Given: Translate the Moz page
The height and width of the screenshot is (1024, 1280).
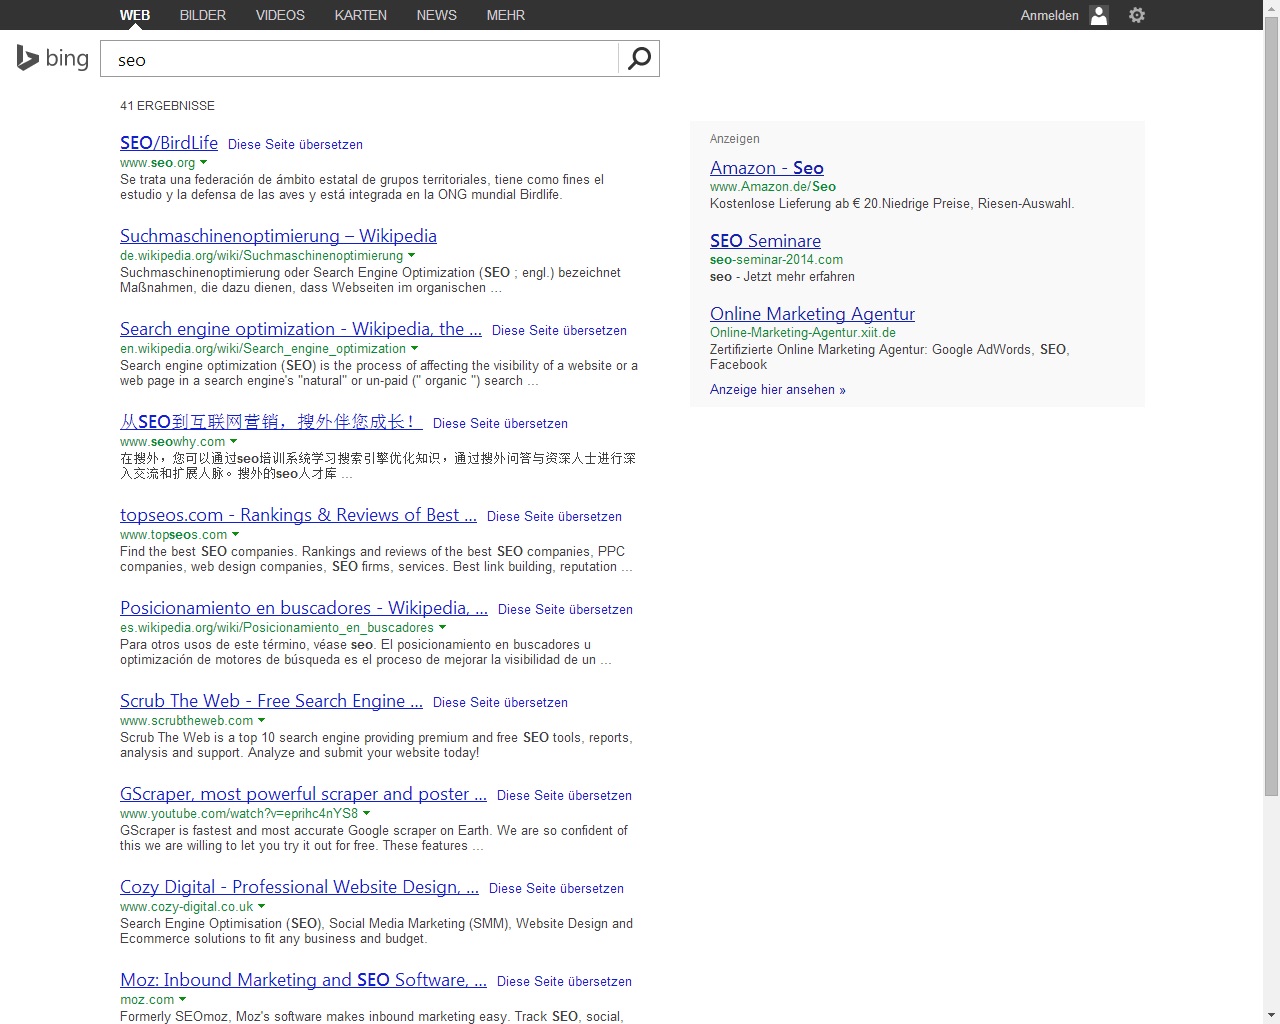Looking at the screenshot, I should point(564,981).
